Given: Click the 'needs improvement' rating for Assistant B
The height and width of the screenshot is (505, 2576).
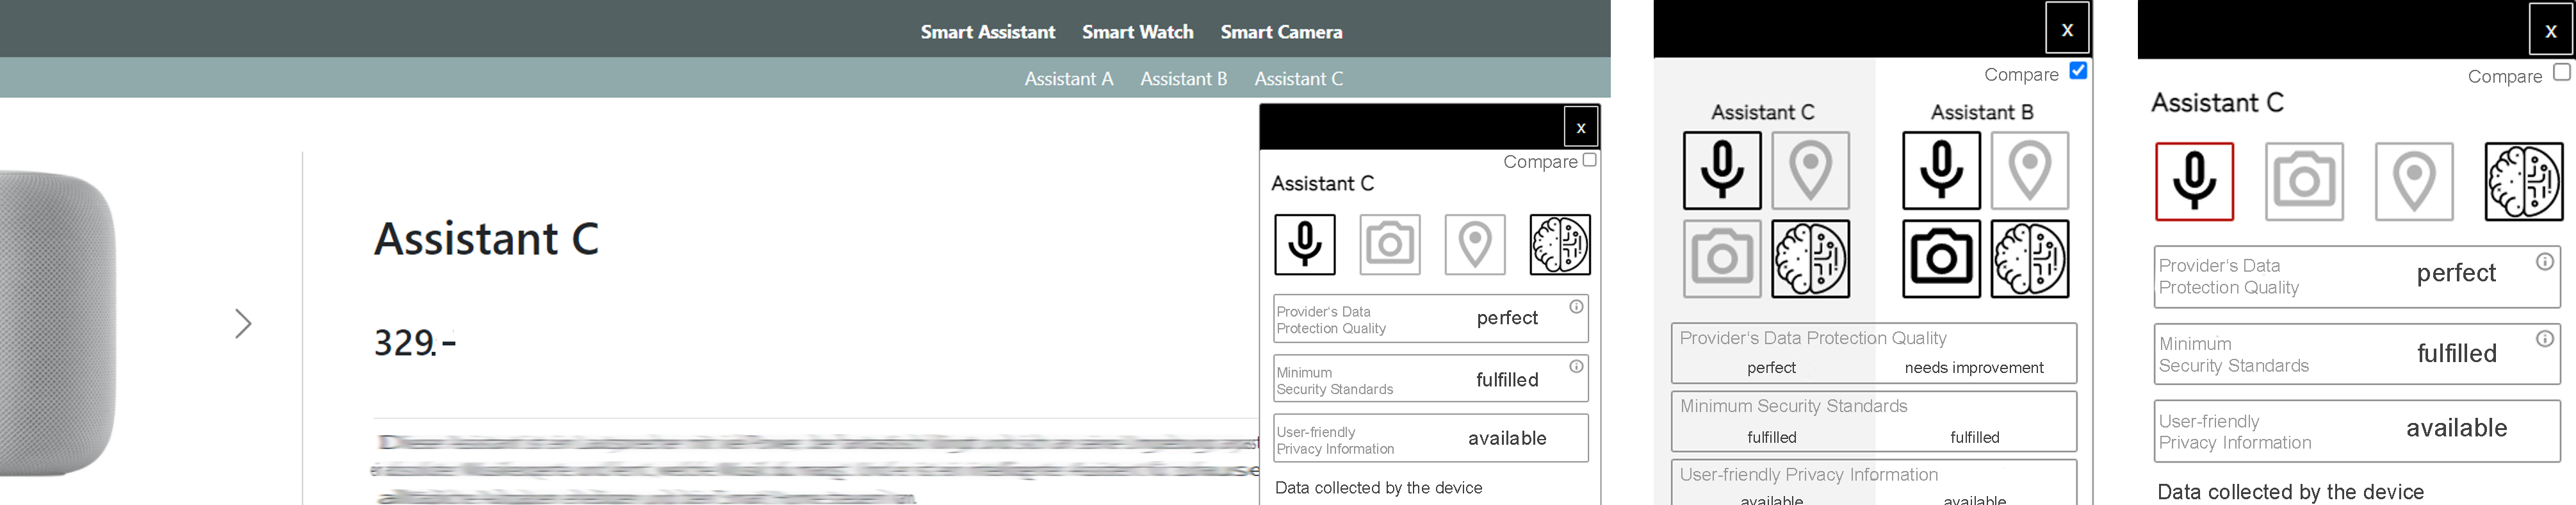Looking at the screenshot, I should (1973, 368).
